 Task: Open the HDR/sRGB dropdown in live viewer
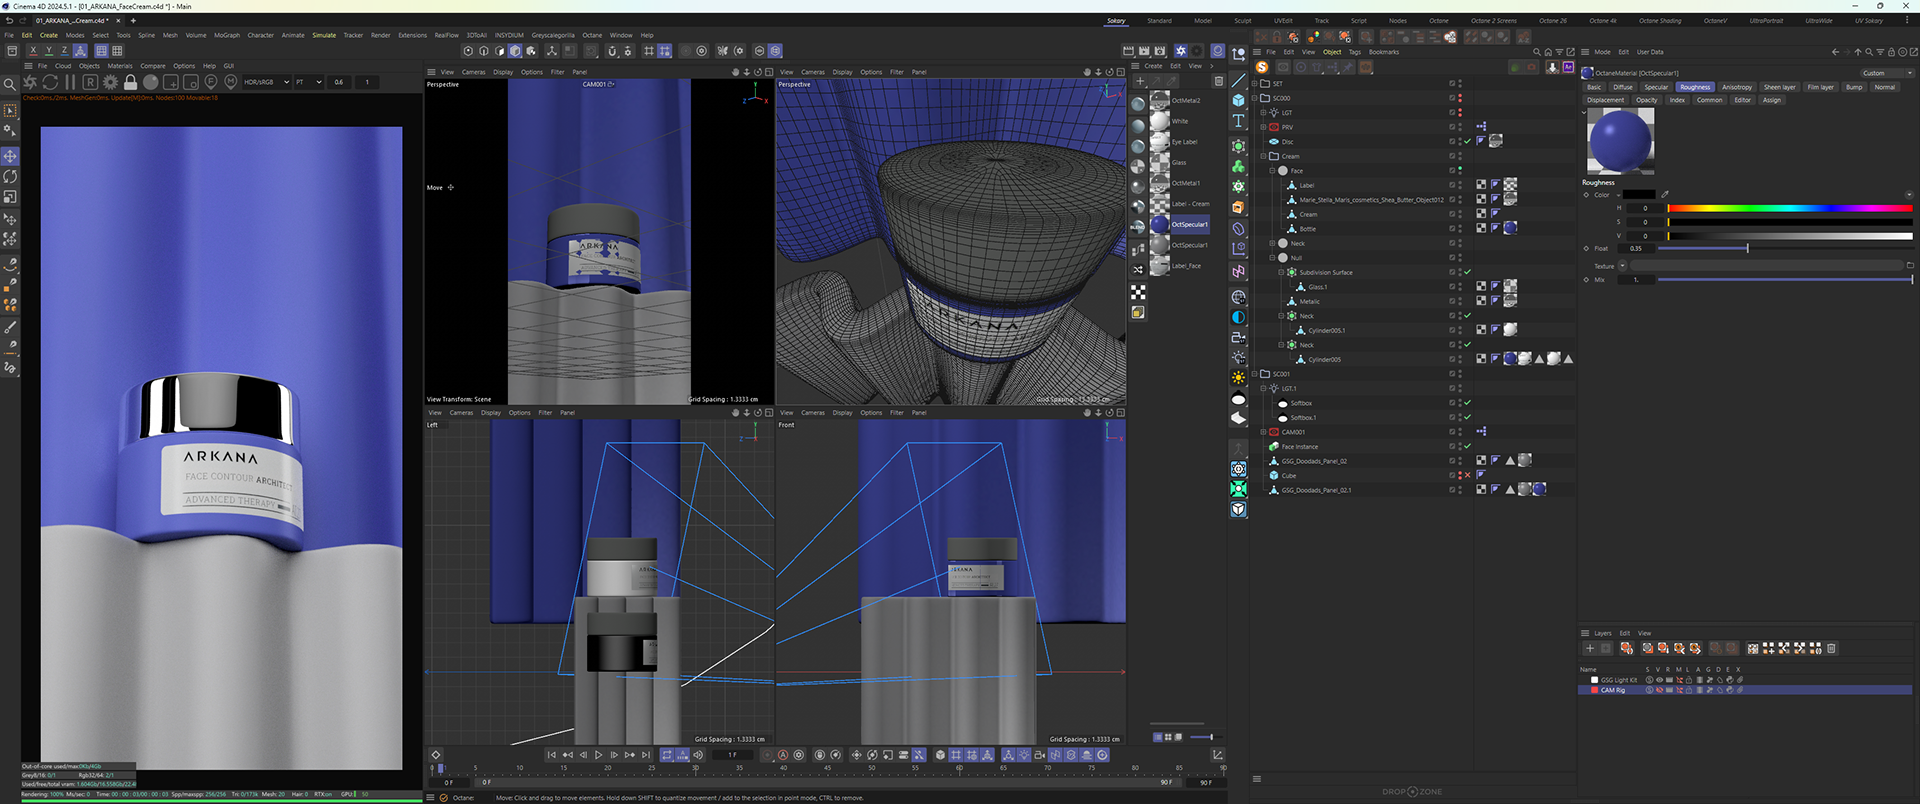tap(266, 82)
